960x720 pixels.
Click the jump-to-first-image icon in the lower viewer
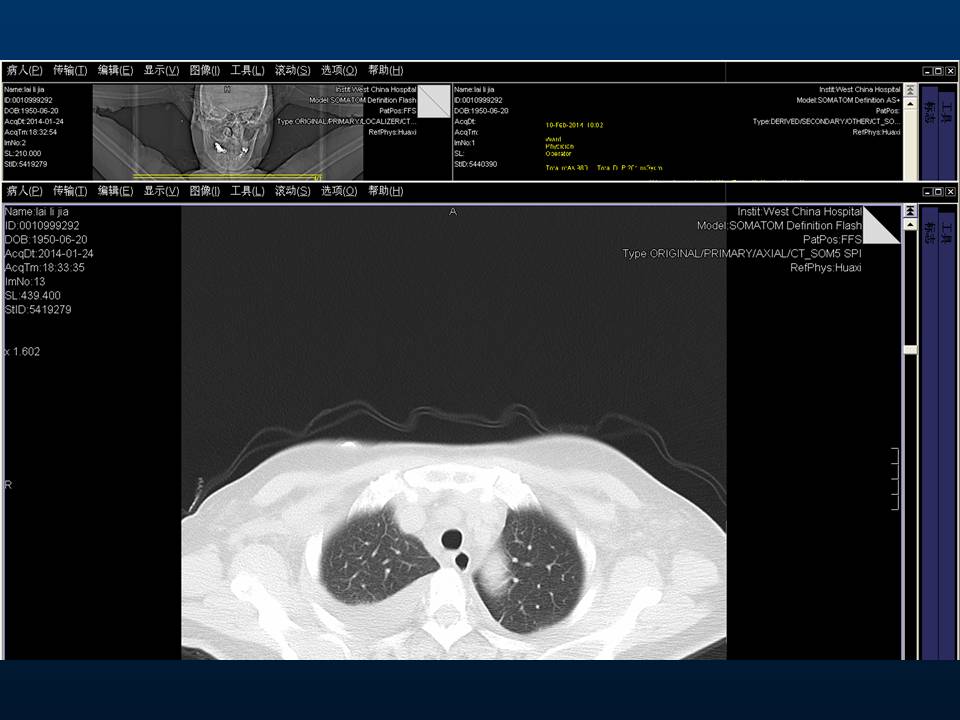click(910, 212)
